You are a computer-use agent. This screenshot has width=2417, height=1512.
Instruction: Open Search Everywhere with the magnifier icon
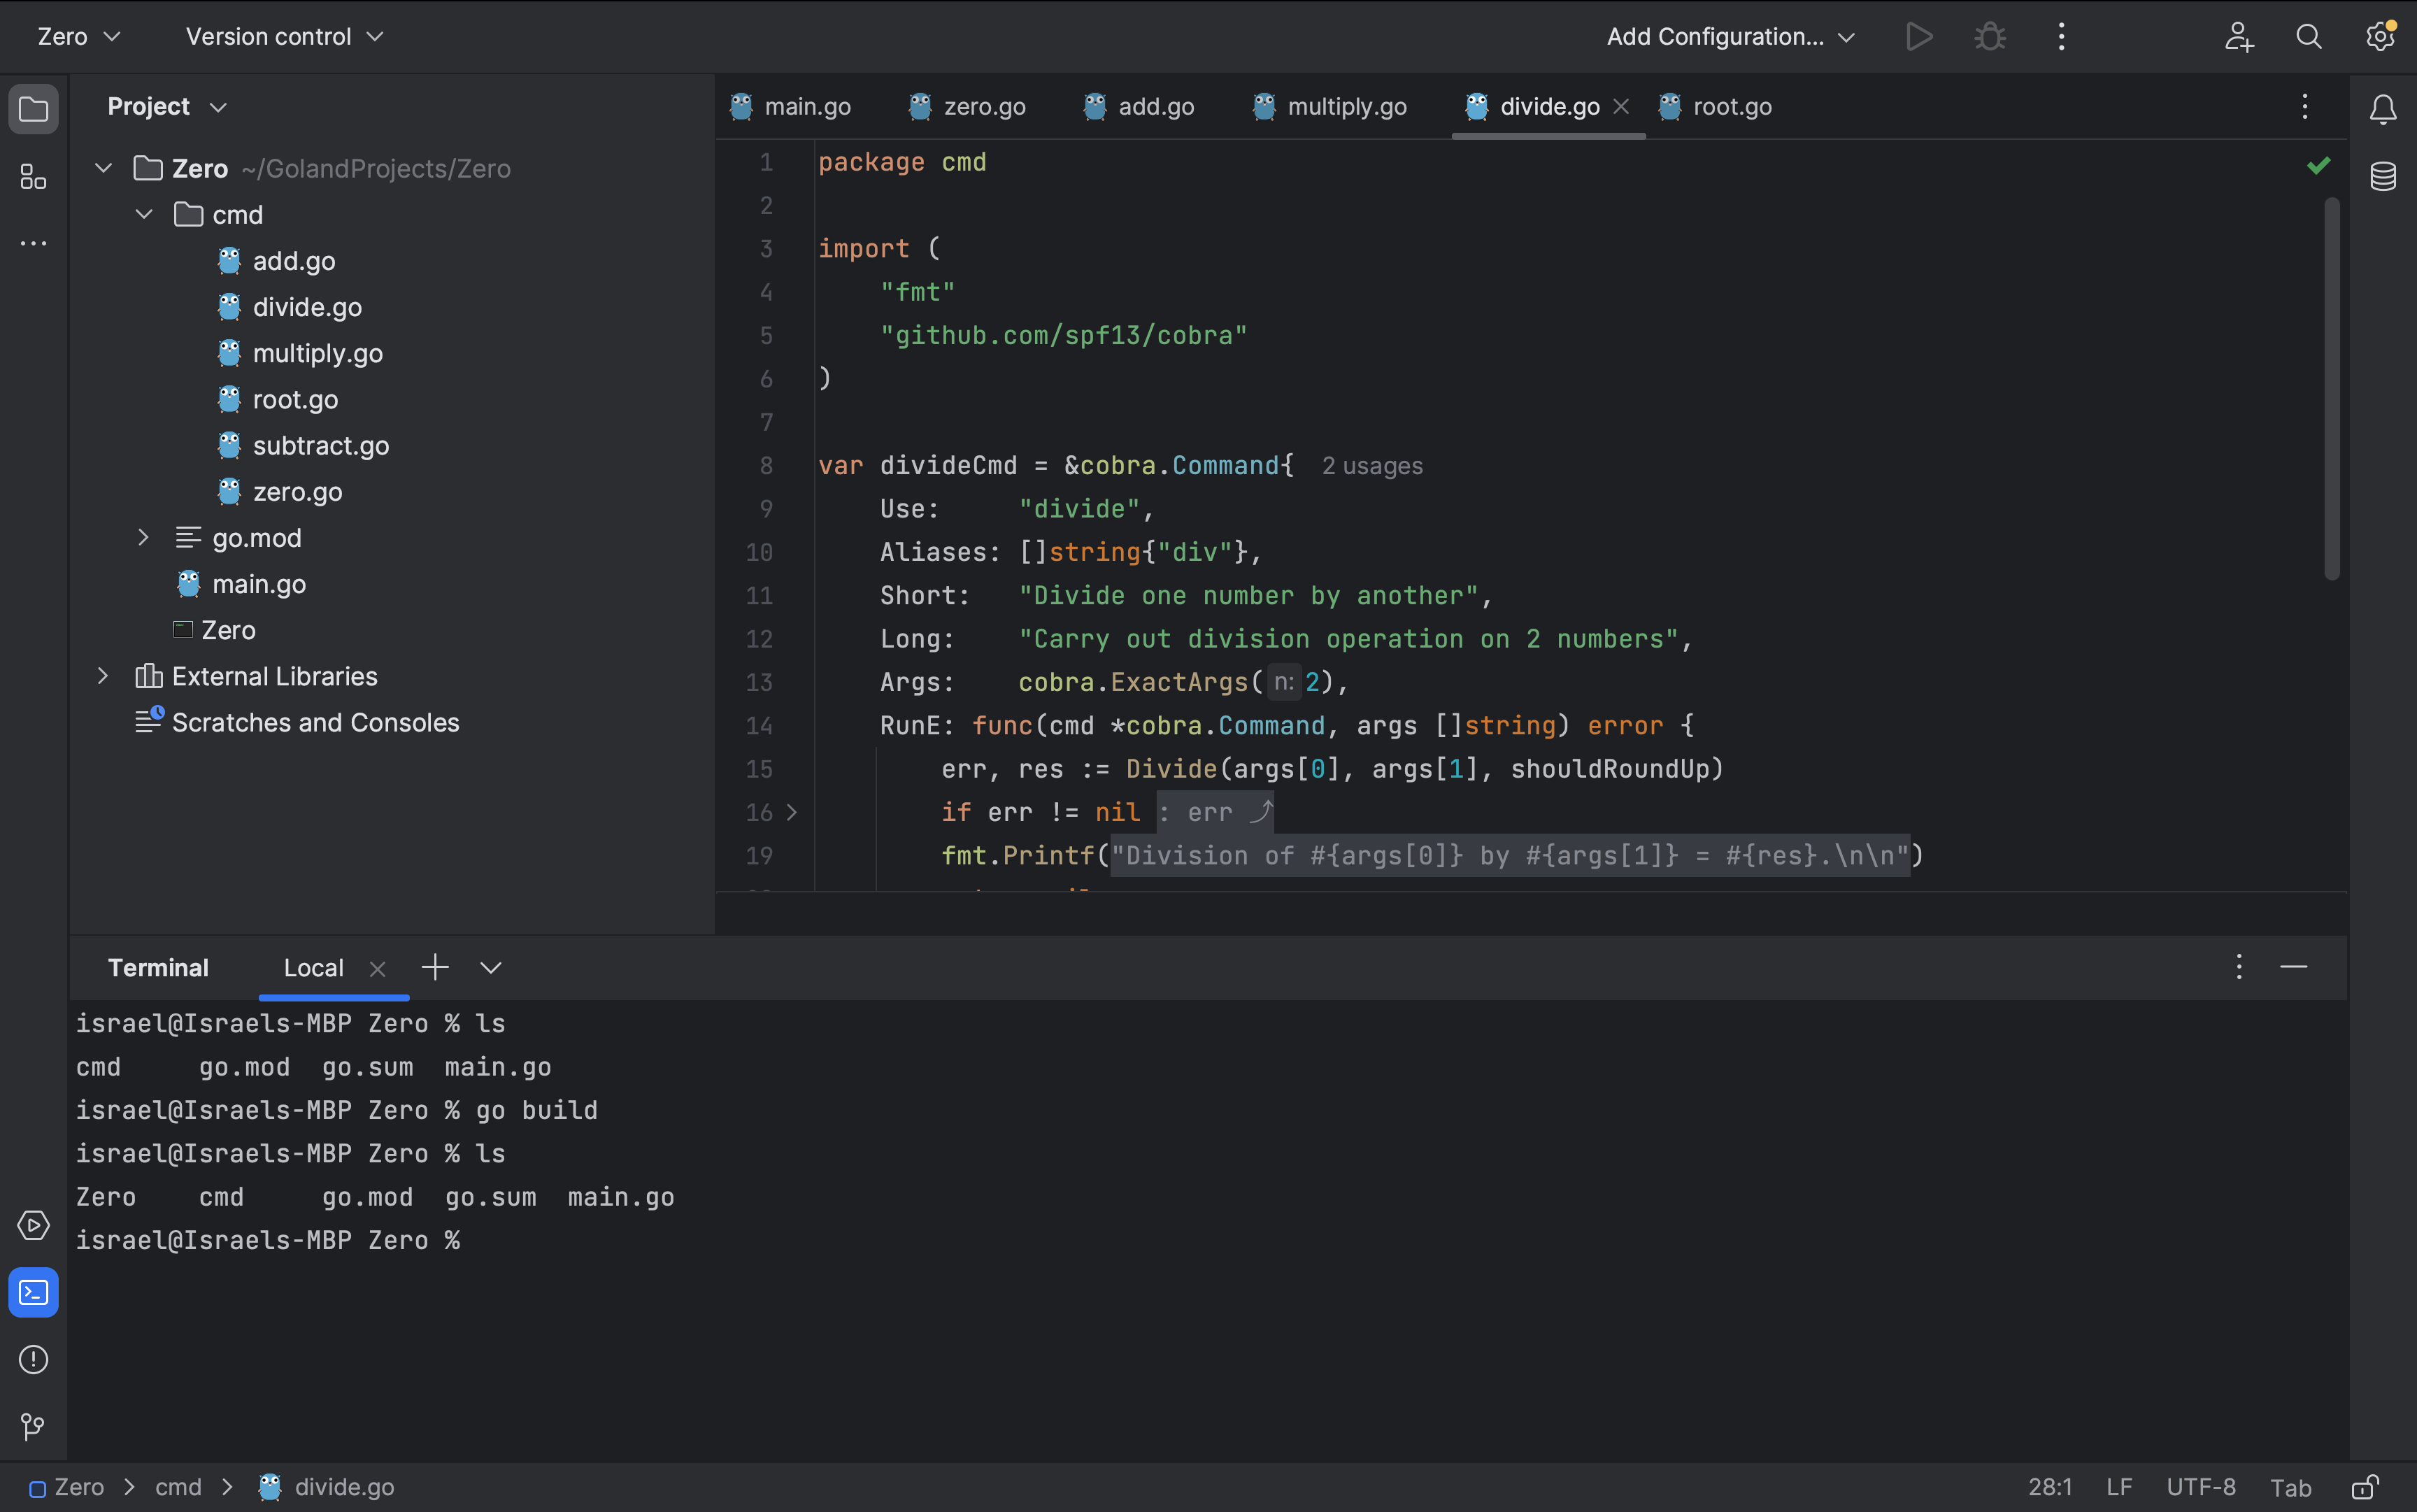pyautogui.click(x=2308, y=36)
